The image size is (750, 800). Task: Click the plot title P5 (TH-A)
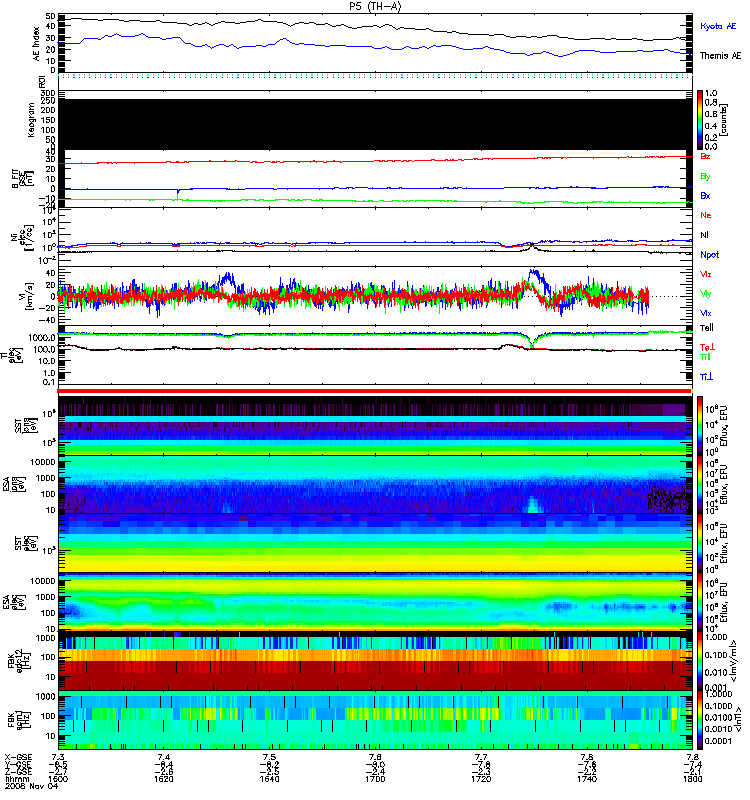(375, 7)
